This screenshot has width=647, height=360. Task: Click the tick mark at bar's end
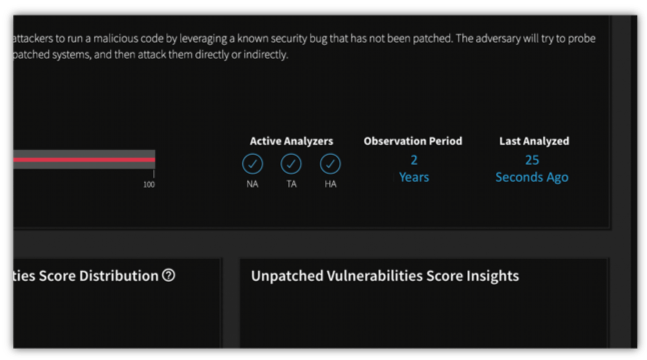pyautogui.click(x=154, y=173)
